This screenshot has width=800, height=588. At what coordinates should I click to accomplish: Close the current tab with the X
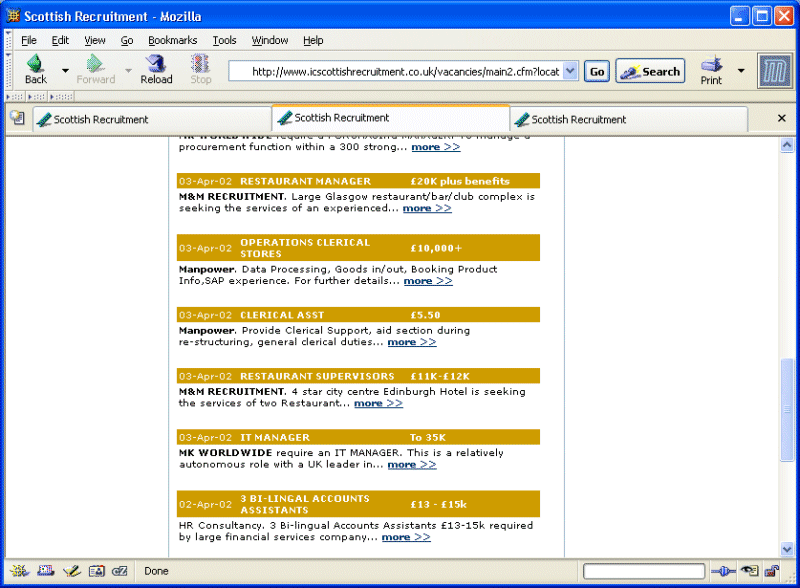tap(781, 118)
